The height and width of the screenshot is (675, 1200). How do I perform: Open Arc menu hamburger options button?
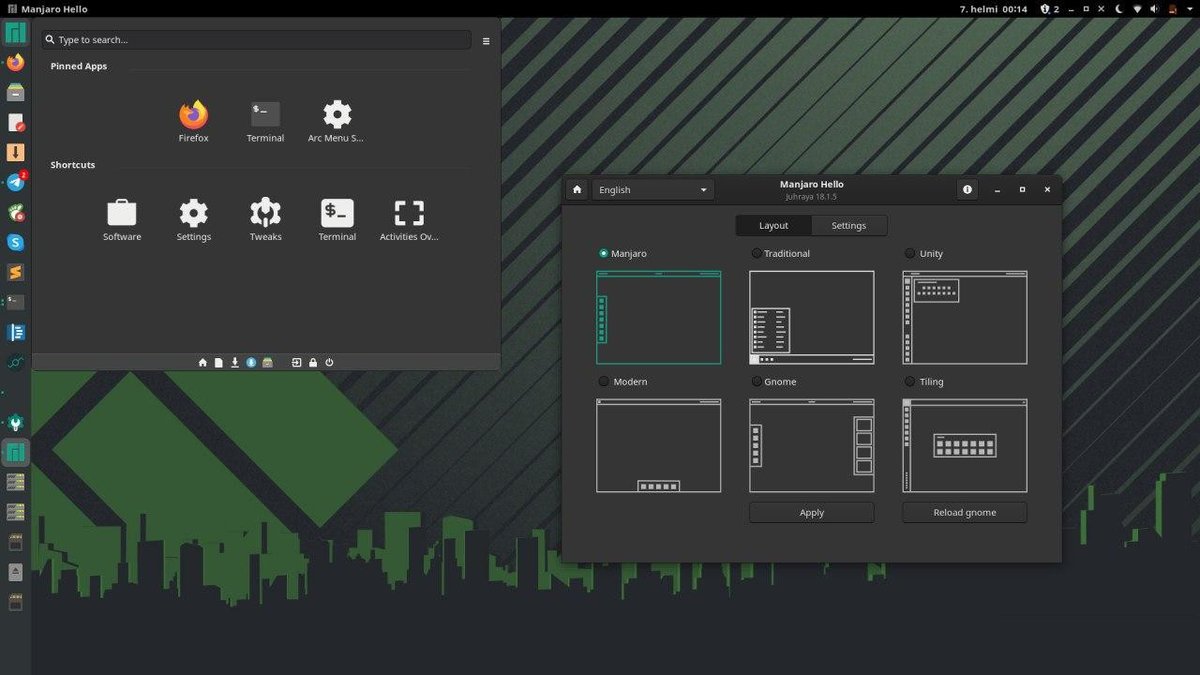tap(486, 41)
